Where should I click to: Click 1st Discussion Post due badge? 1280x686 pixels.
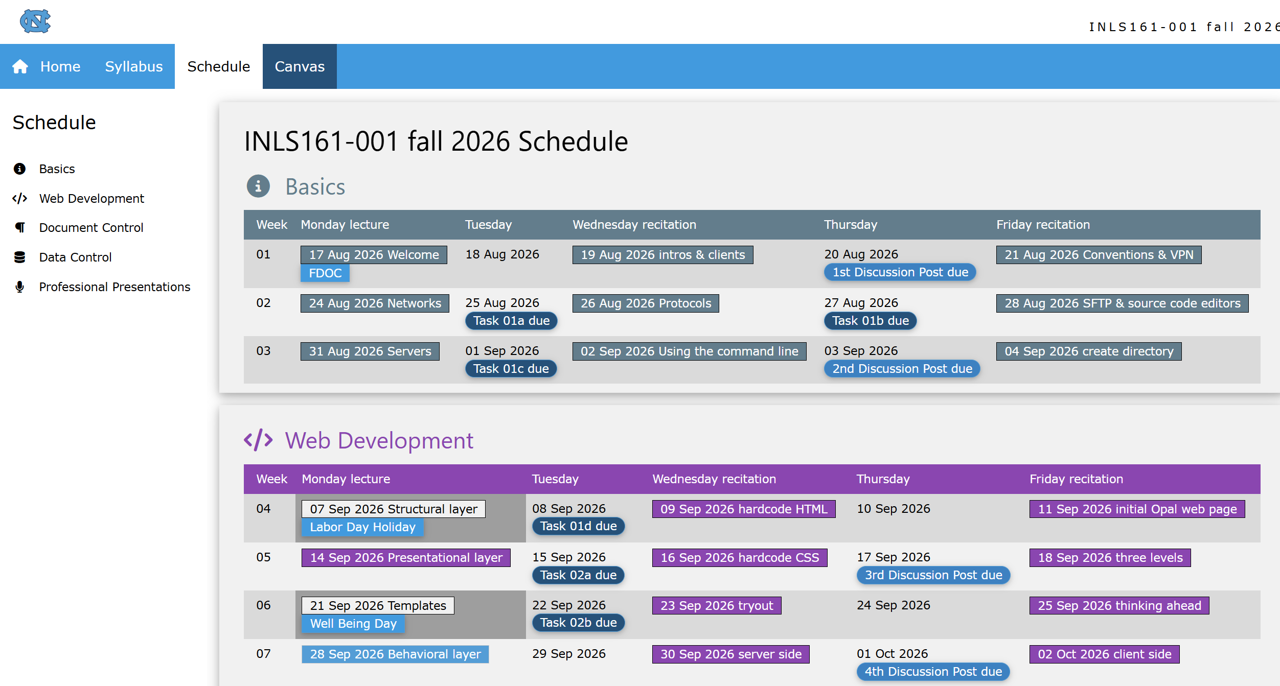[900, 272]
